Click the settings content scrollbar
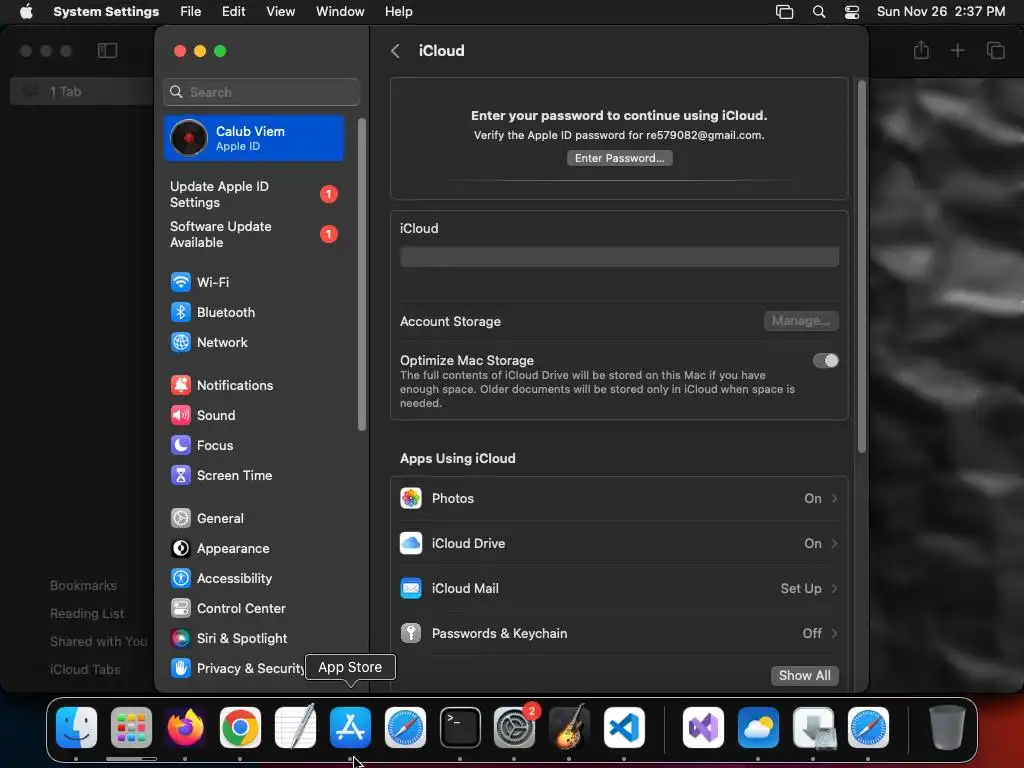The image size is (1024, 768). coord(861,266)
